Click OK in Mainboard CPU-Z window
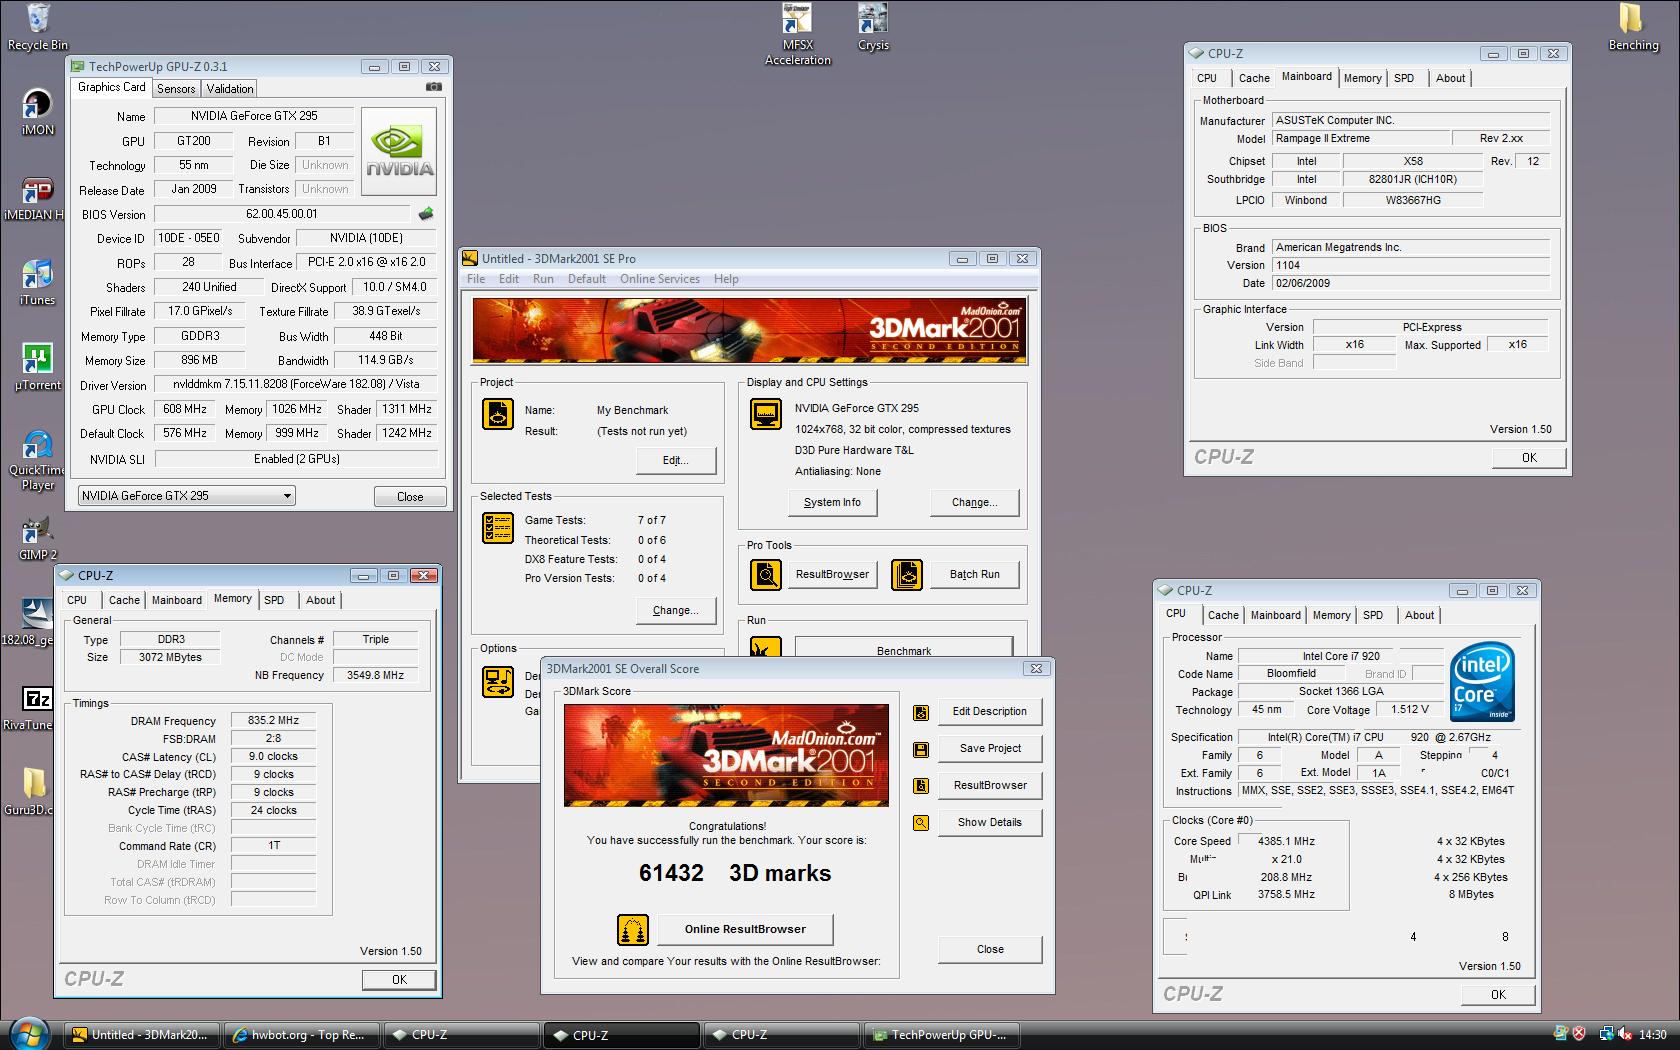Screen dimensions: 1680x1050 click(x=1529, y=458)
